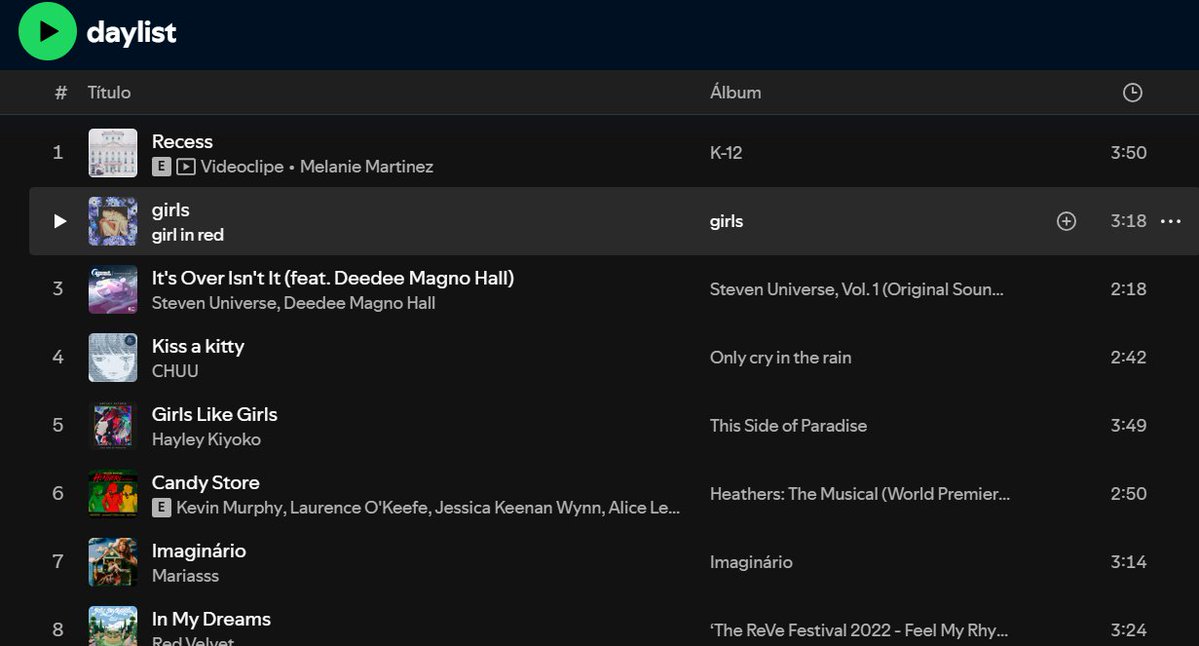Open album This Side of Paradise
This screenshot has width=1199, height=646.
click(x=788, y=425)
